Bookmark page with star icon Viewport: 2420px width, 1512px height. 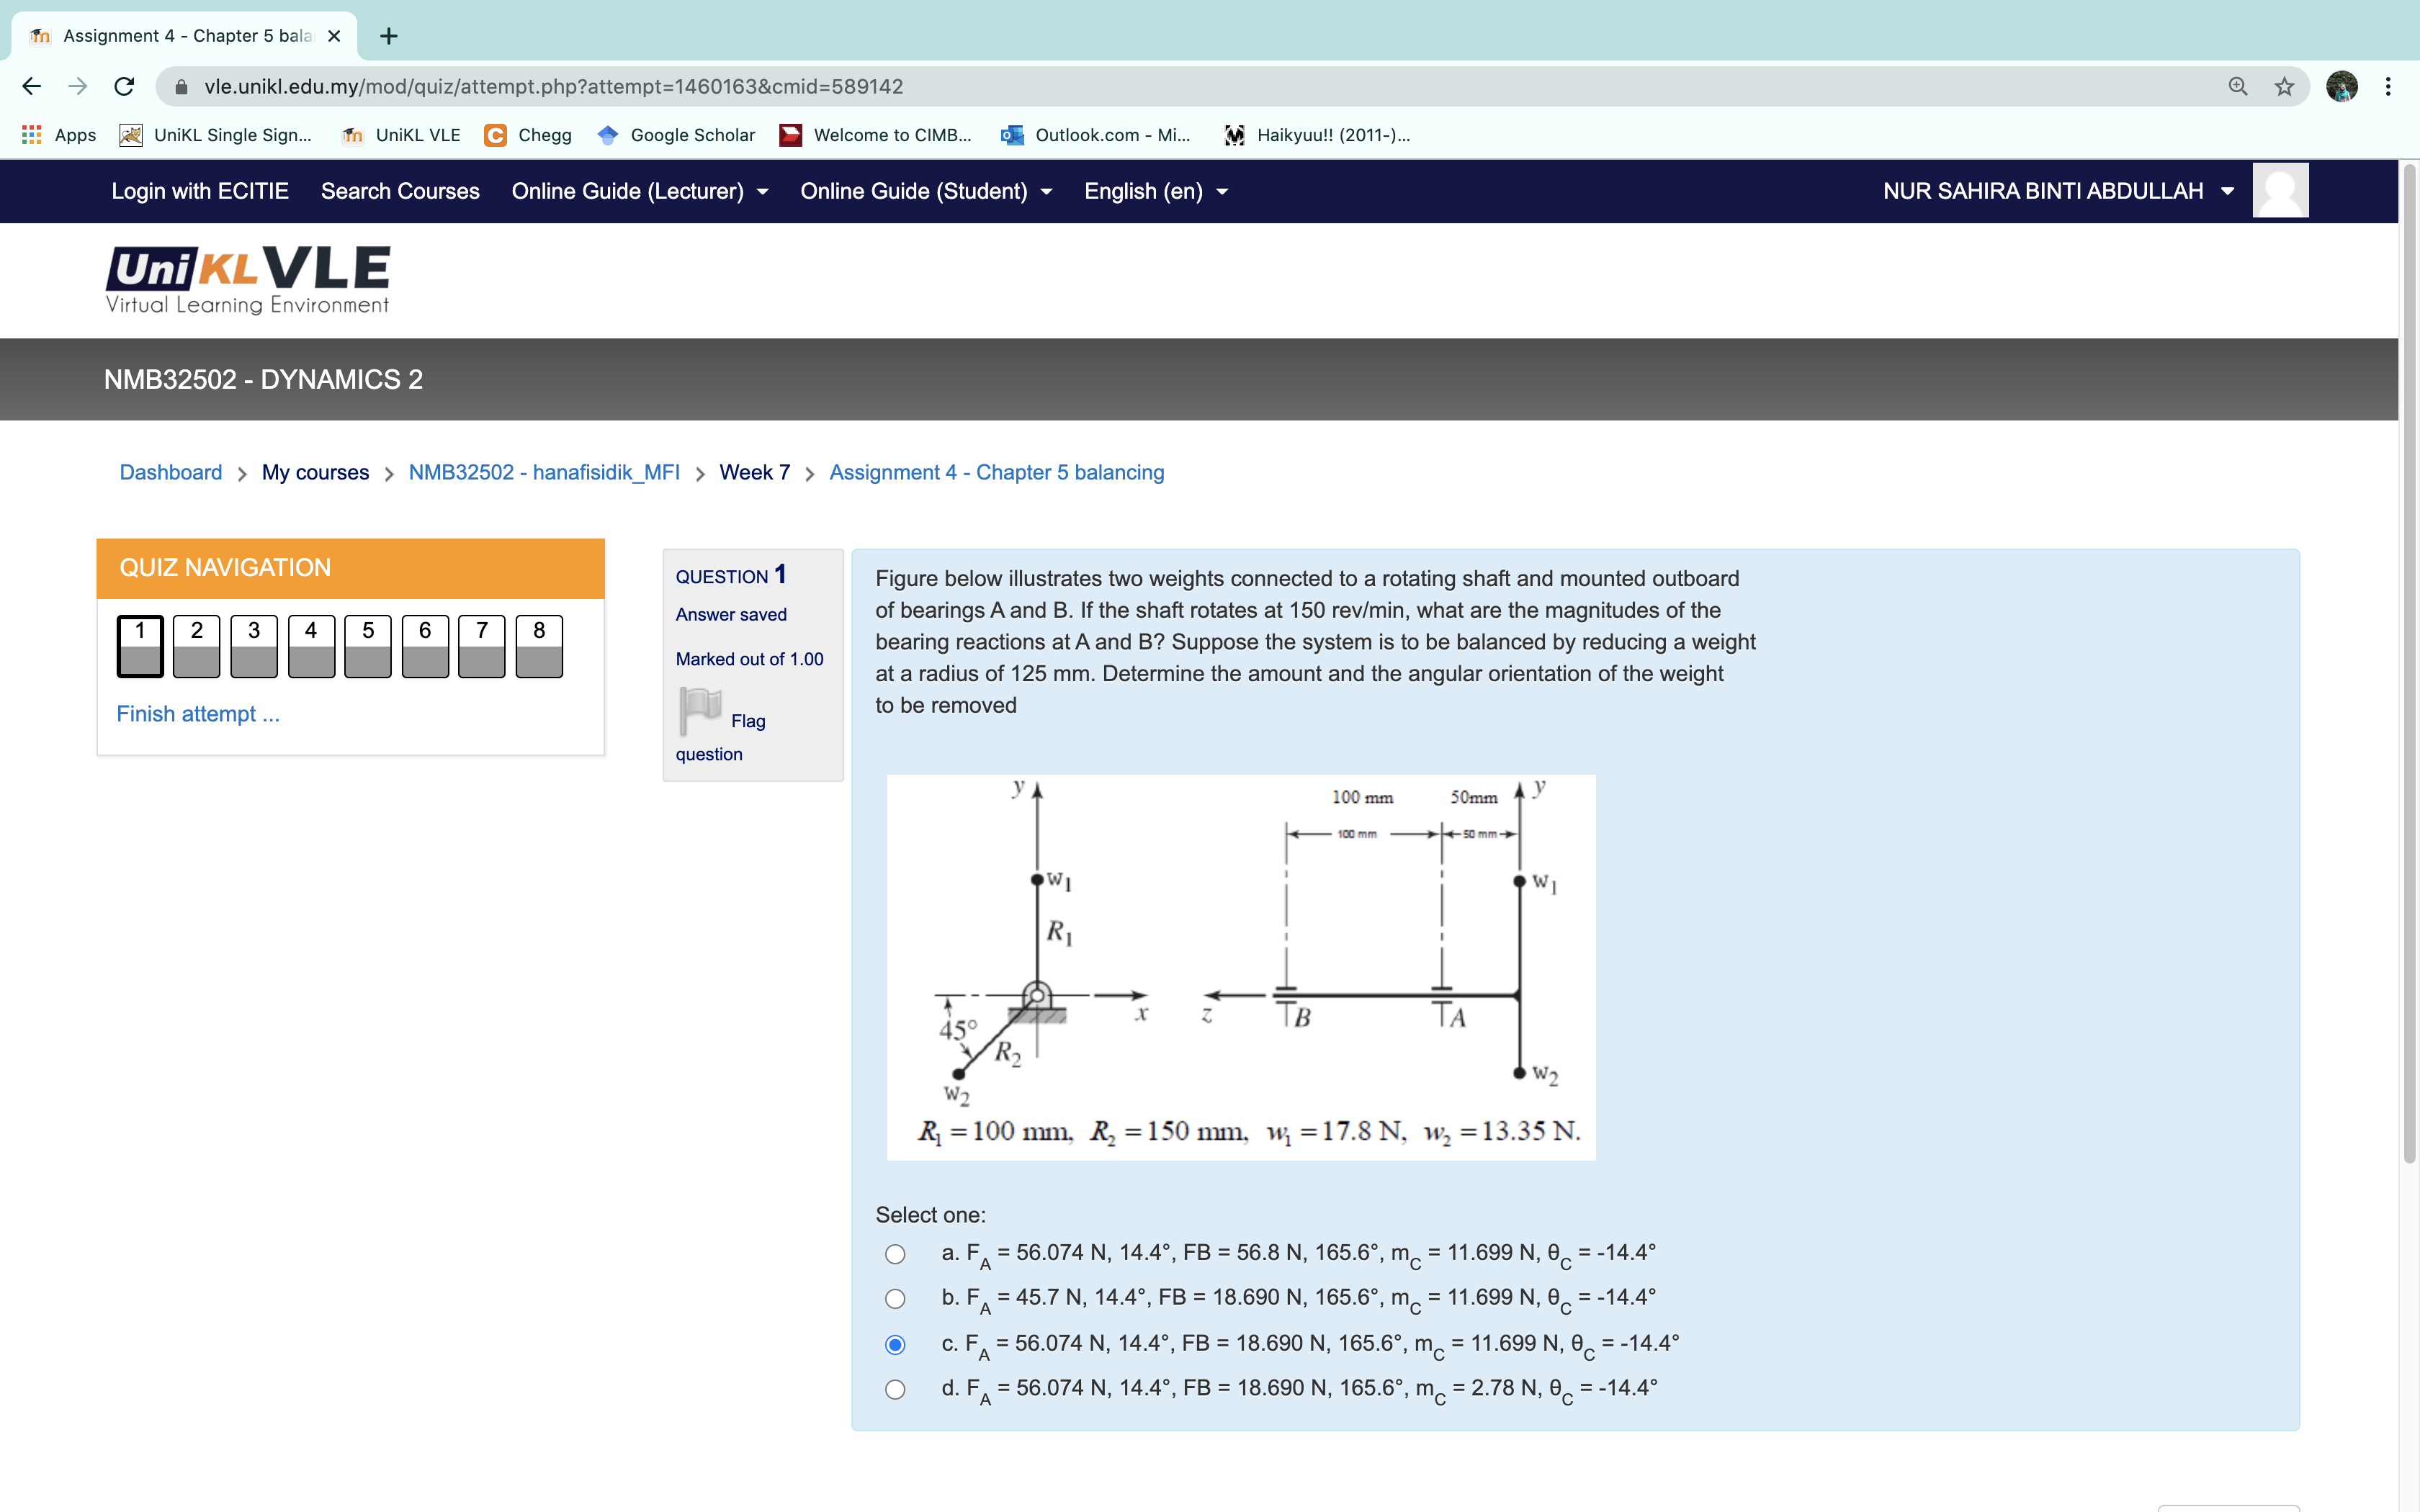click(x=2284, y=87)
